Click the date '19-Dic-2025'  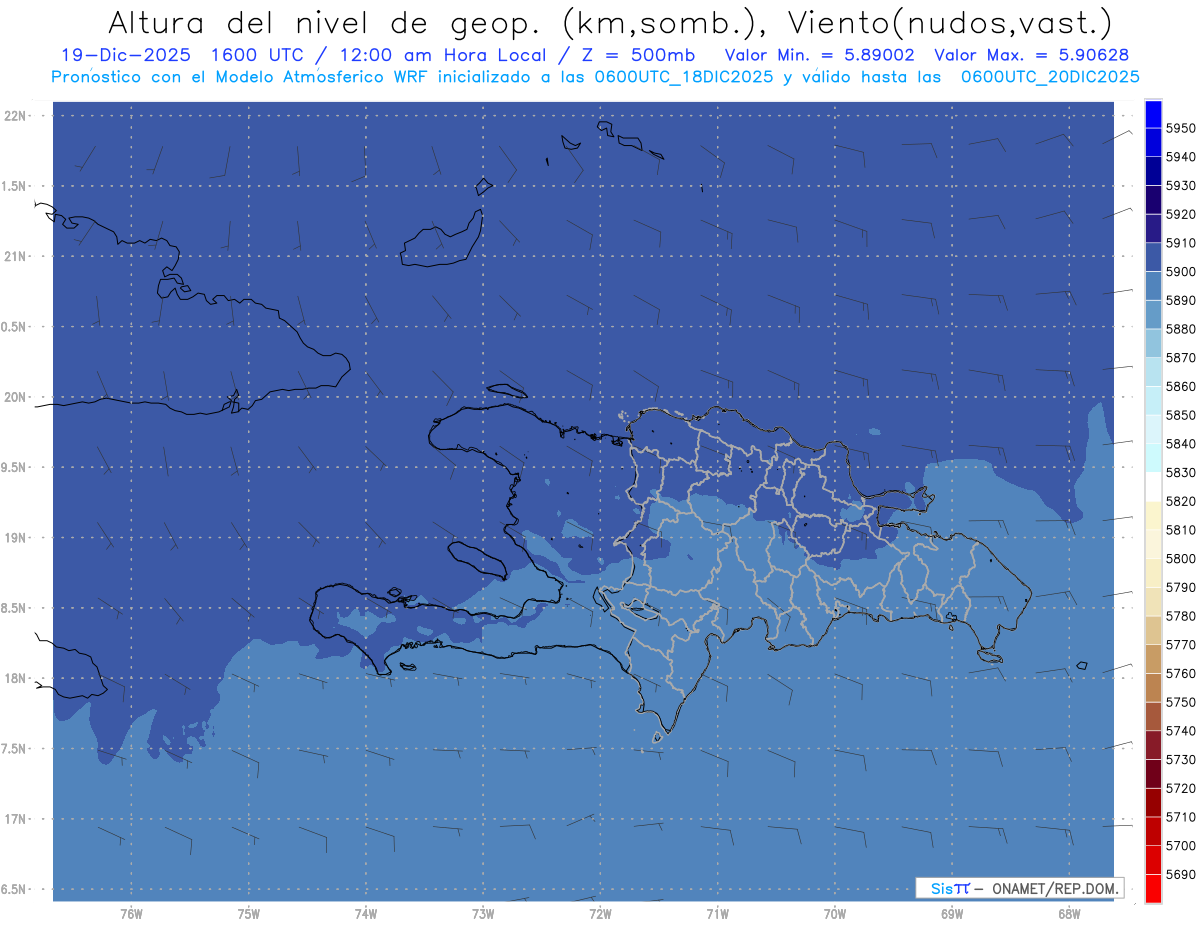(x=124, y=55)
